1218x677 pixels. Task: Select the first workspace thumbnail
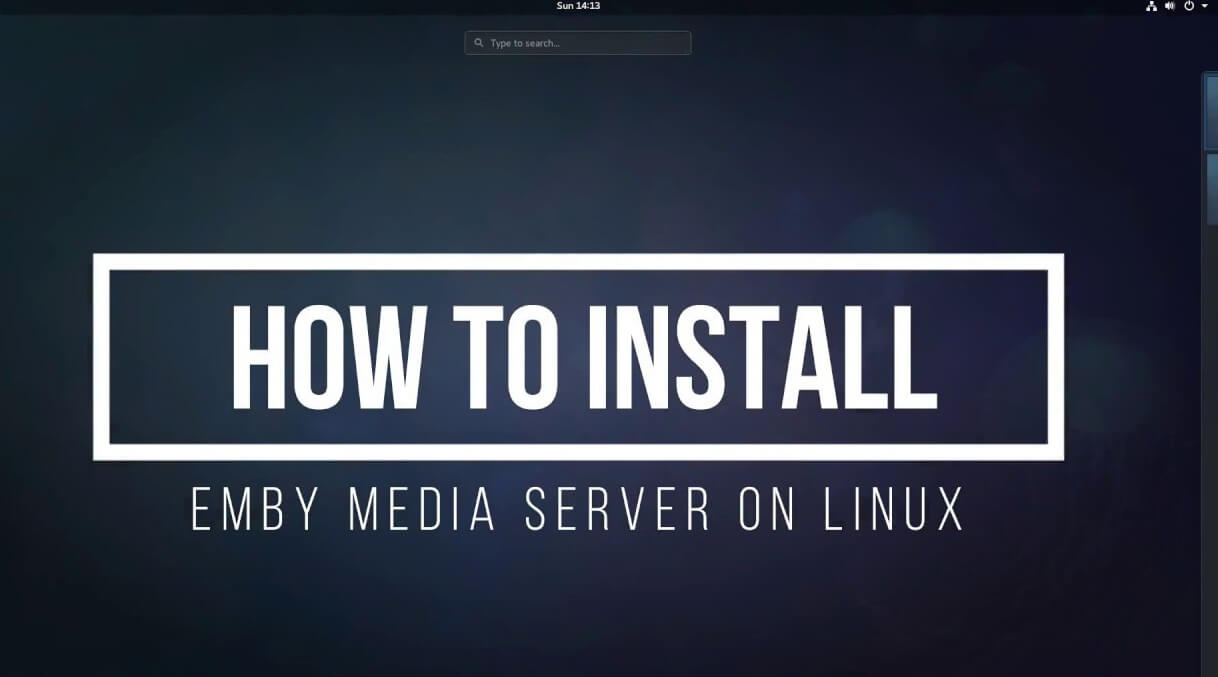pos(1211,112)
